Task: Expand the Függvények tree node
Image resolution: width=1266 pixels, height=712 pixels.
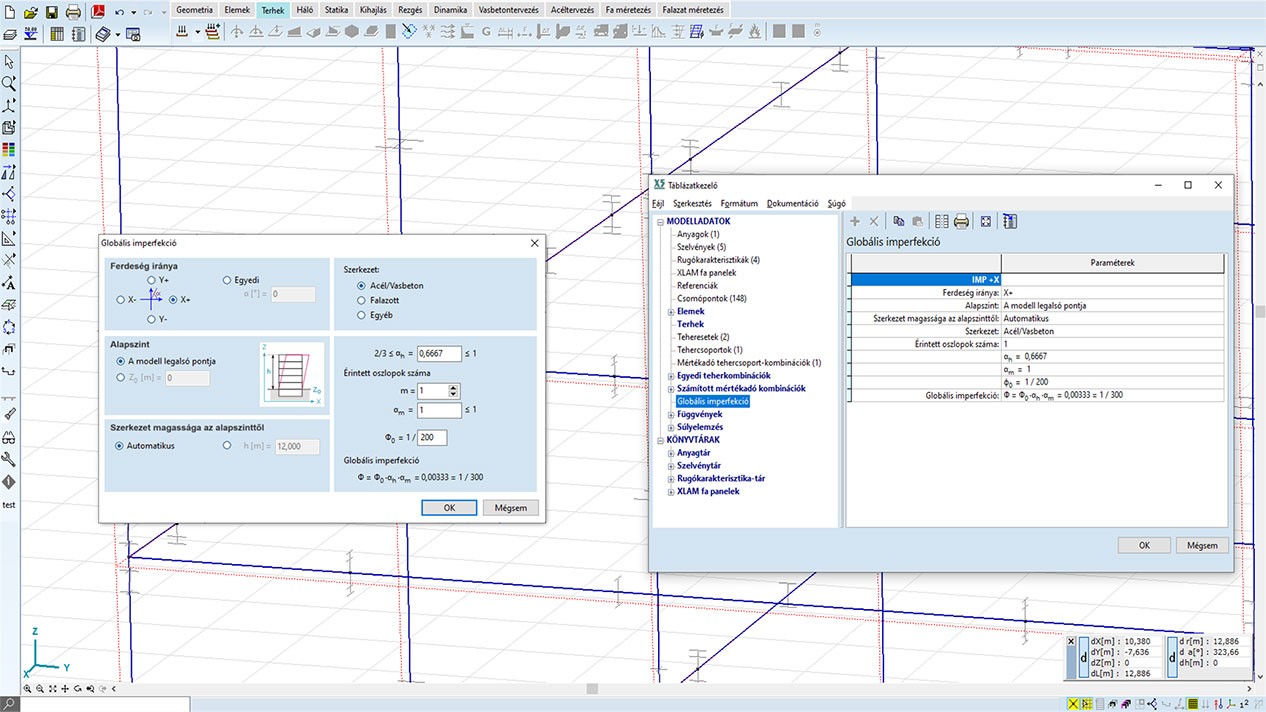Action: click(x=670, y=415)
